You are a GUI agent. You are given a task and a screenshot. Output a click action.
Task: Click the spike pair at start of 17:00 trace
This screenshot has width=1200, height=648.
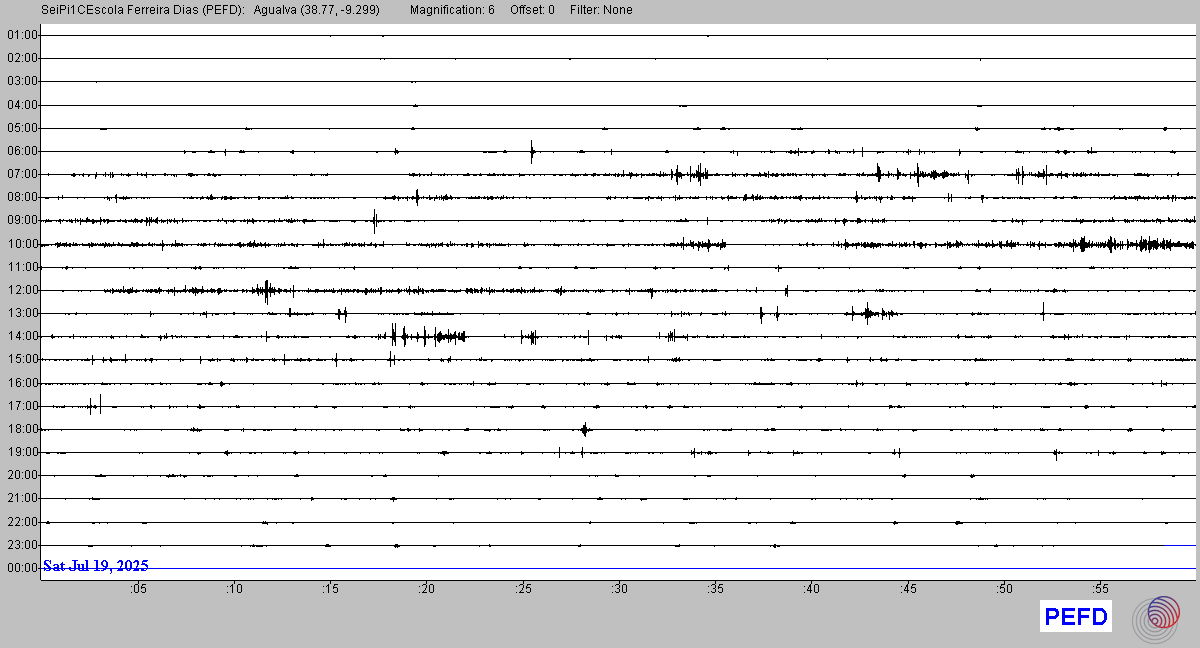(x=95, y=405)
